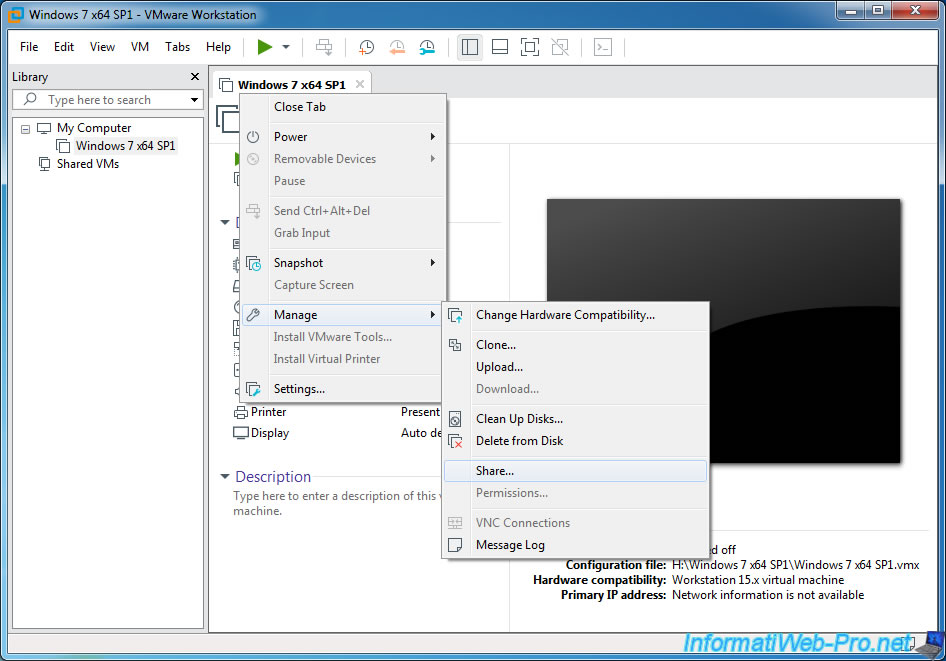Click the Manage submenu arrow

pyautogui.click(x=433, y=315)
